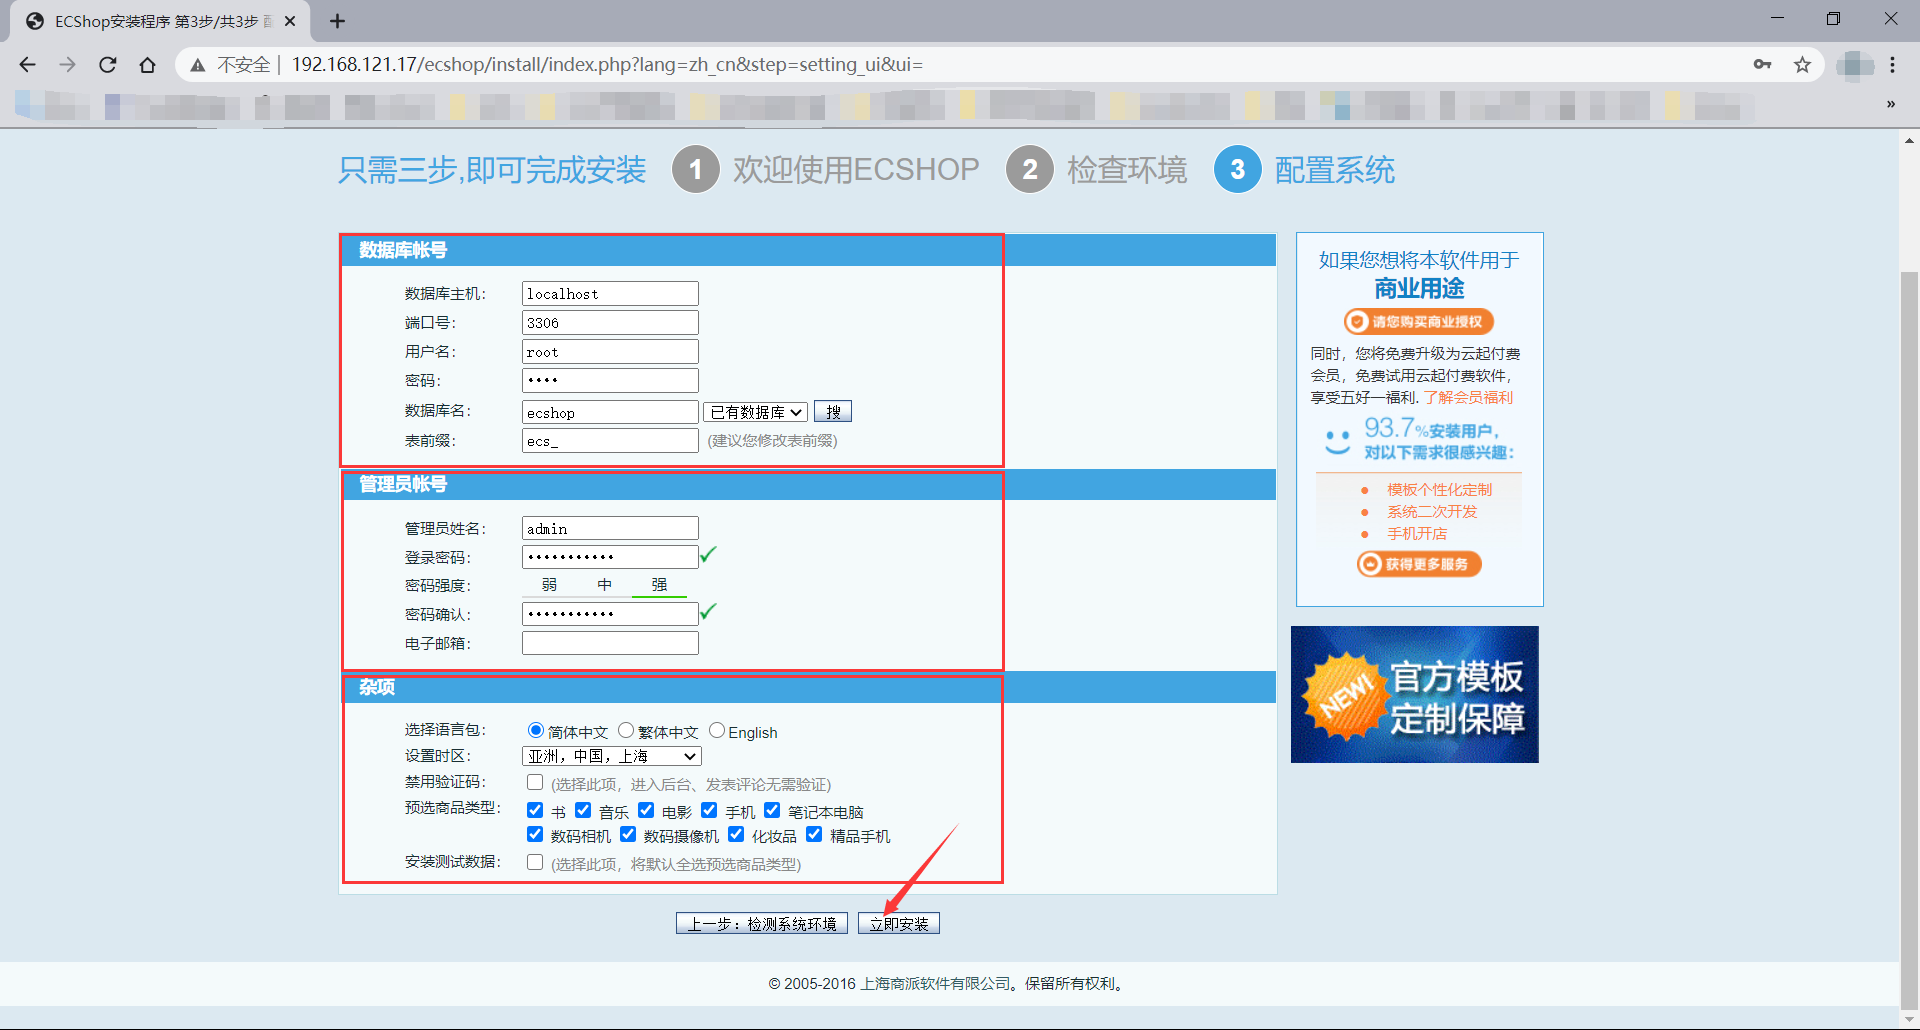Click the not-secure warning icon

pos(198,65)
